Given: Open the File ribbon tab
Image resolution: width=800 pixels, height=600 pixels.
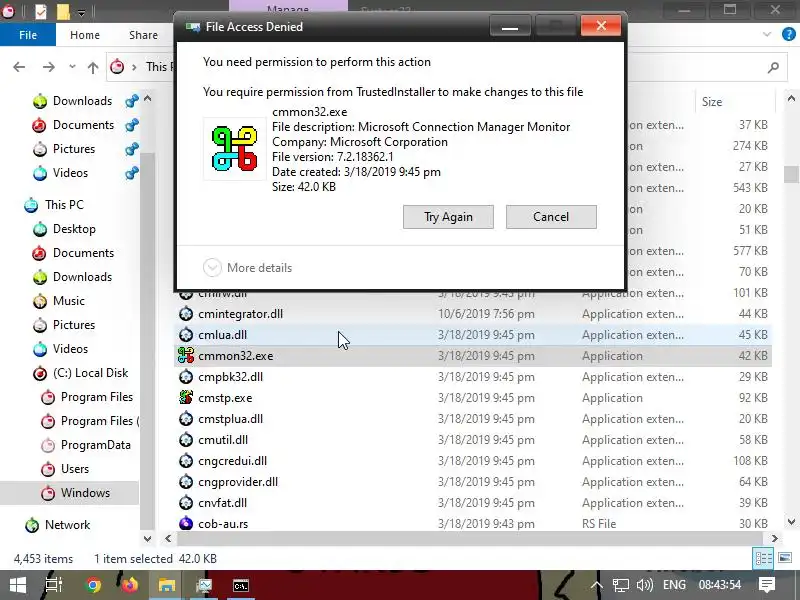Looking at the screenshot, I should tap(28, 35).
